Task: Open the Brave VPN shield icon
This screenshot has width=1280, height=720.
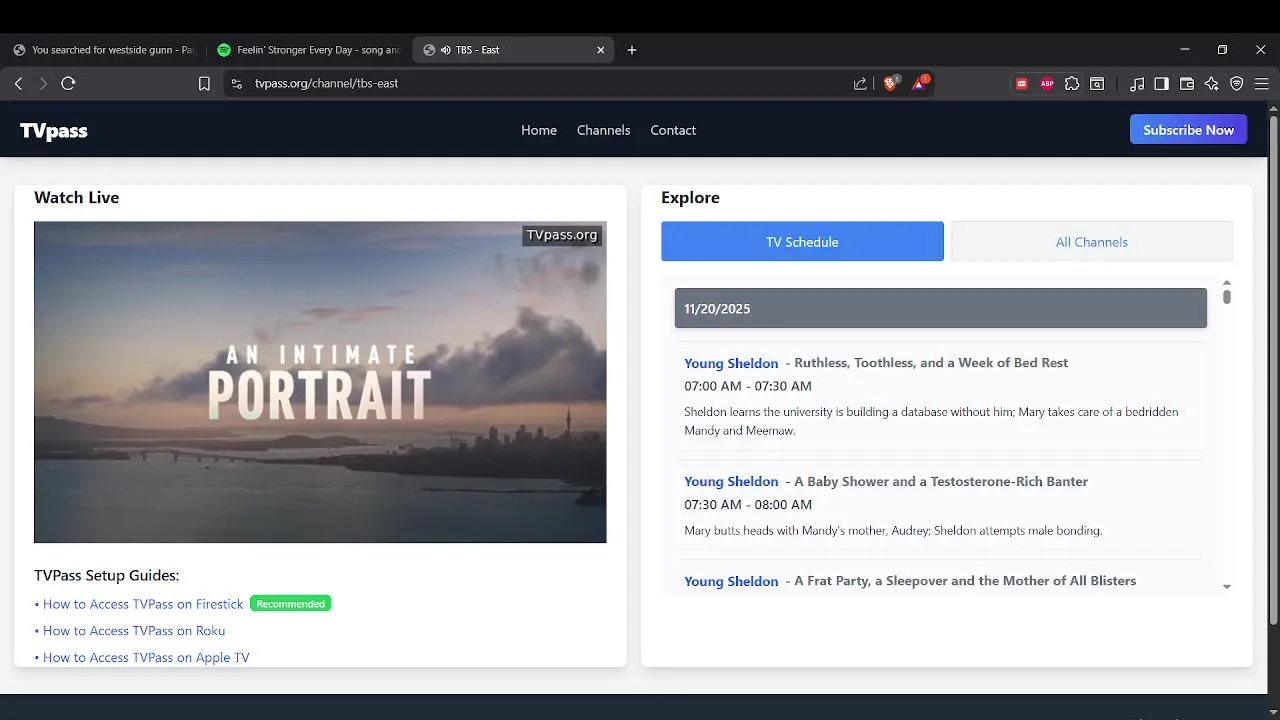Action: click(1237, 84)
